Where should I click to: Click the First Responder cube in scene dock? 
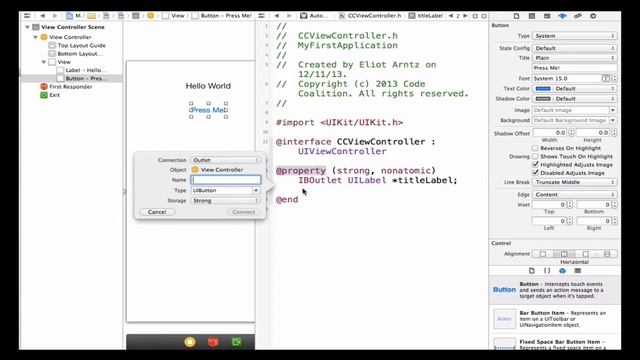coord(213,342)
